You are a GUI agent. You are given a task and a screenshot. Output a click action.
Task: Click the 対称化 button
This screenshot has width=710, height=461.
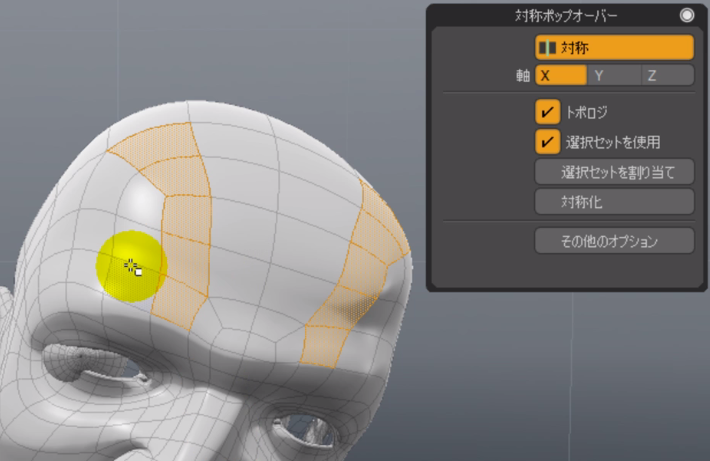click(x=614, y=202)
